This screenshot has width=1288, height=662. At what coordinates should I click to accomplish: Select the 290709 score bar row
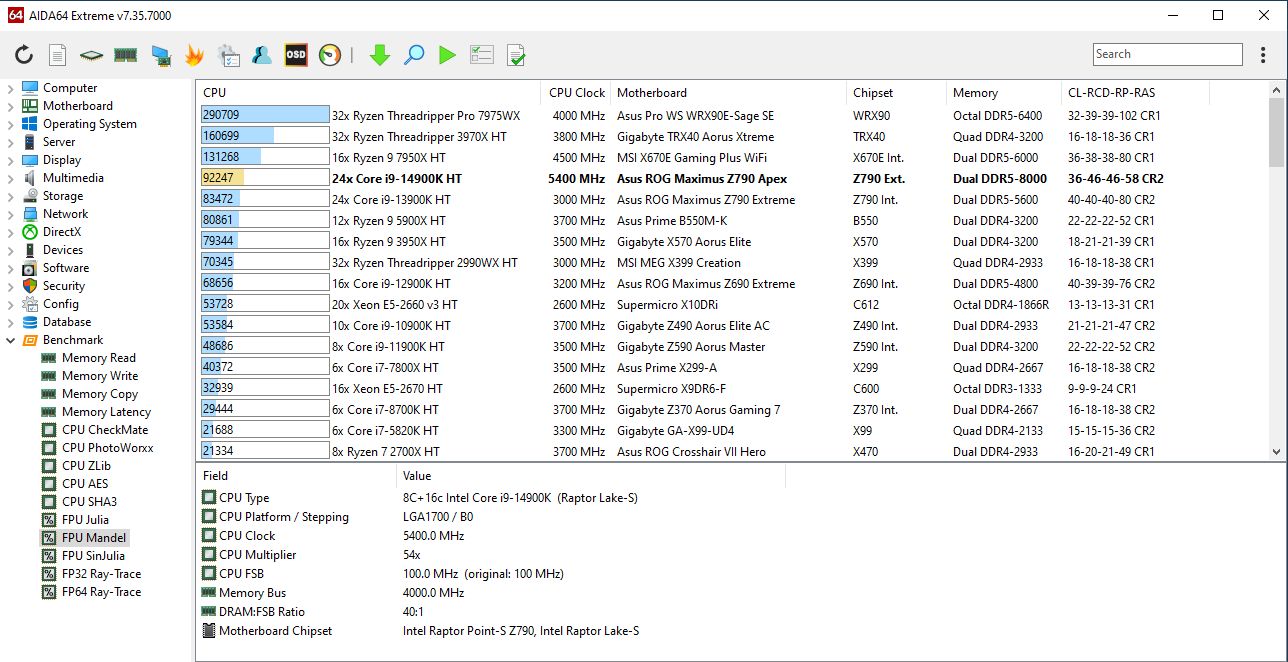coord(265,115)
